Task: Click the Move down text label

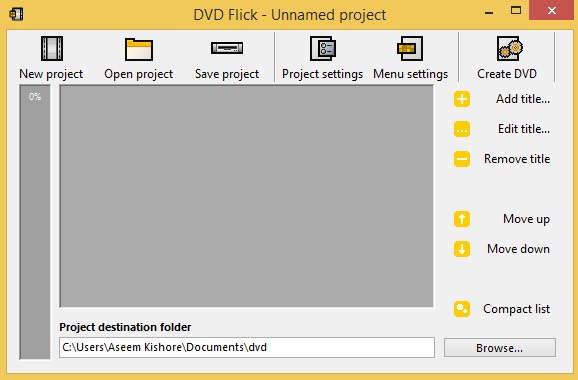Action: pyautogui.click(x=518, y=249)
